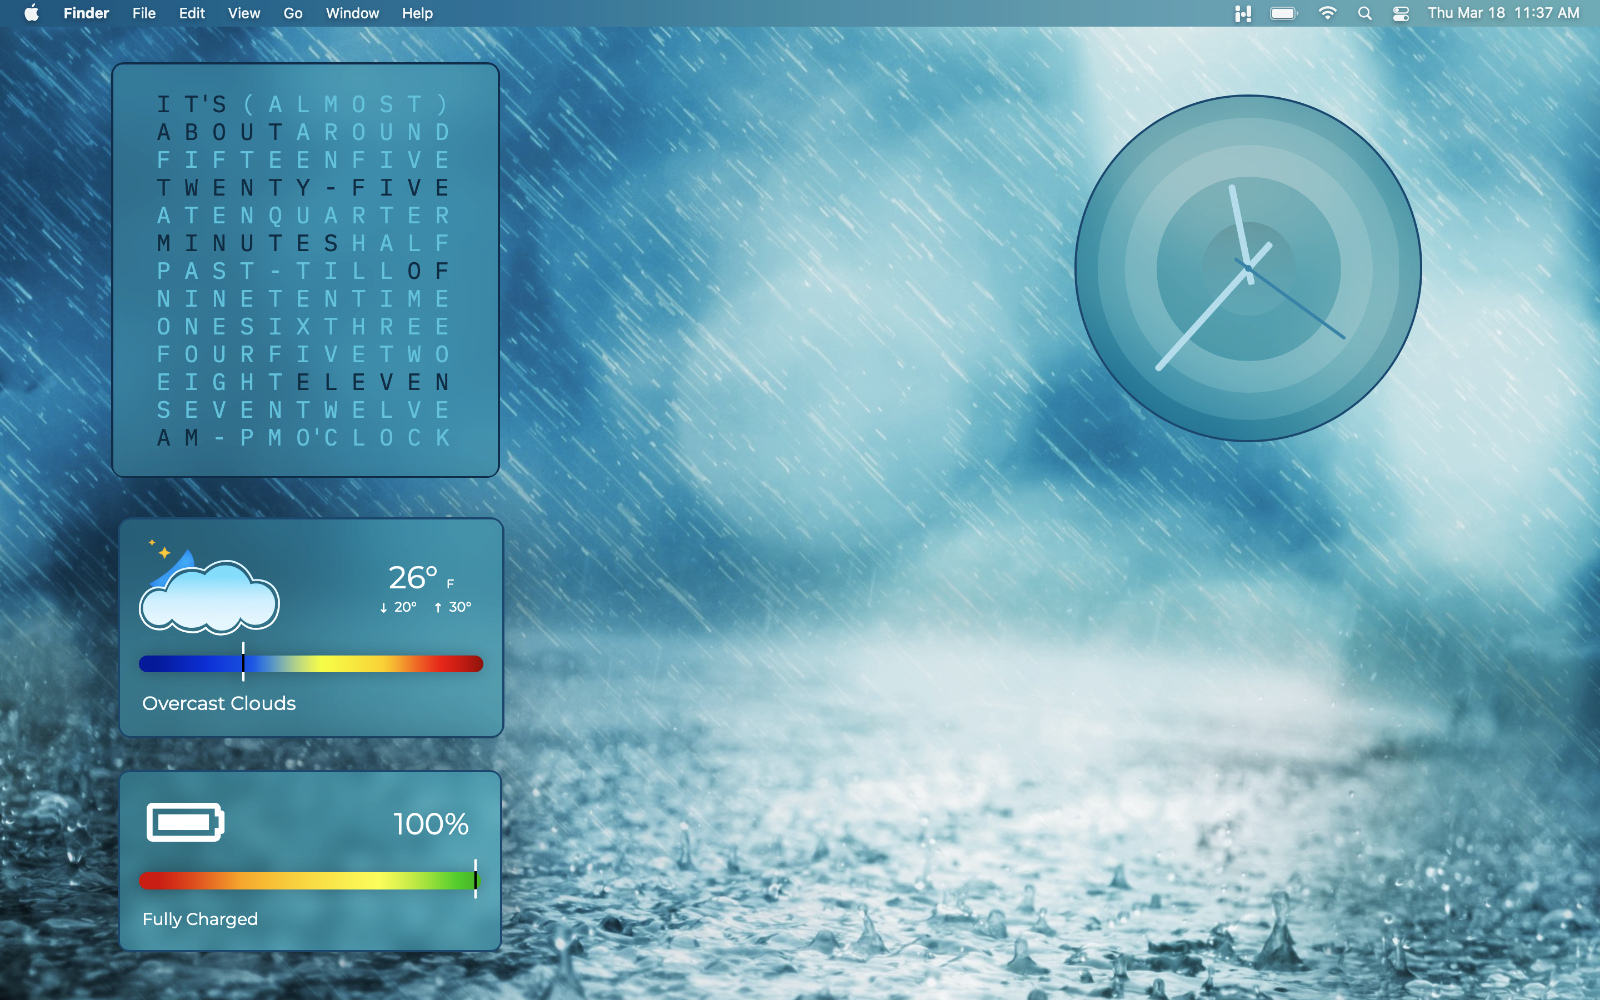Viewport: 1600px width, 1000px height.
Task: Click the Fully Charged label
Action: (200, 919)
